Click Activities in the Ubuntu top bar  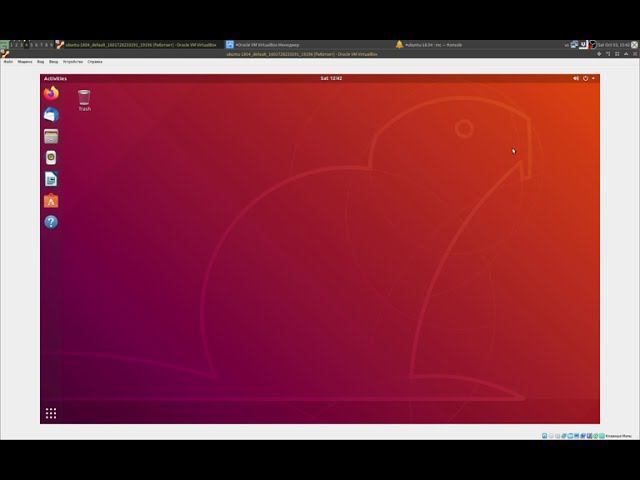coord(55,78)
